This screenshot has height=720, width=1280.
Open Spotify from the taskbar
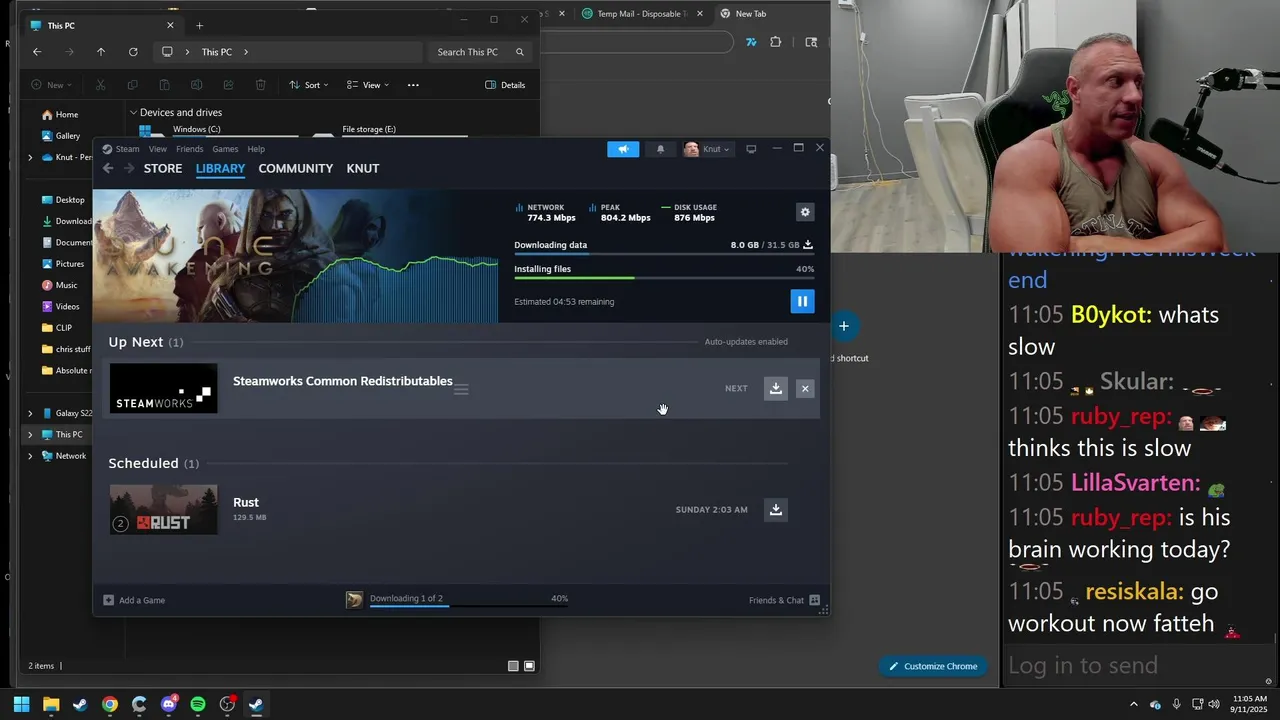pos(198,704)
